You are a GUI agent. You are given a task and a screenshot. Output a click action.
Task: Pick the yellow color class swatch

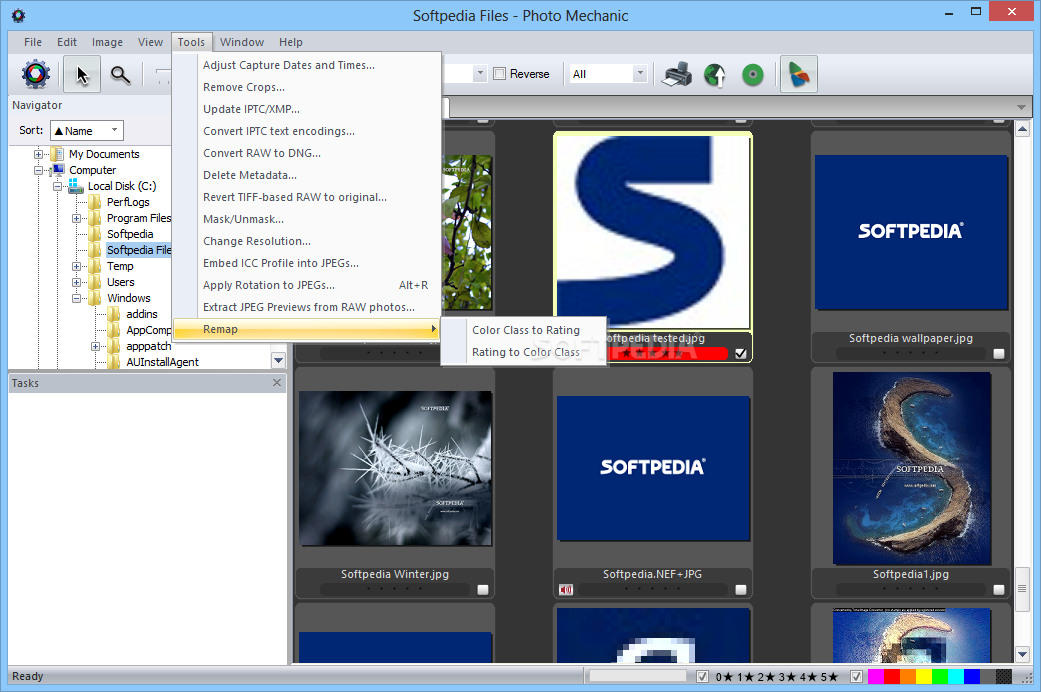[923, 677]
